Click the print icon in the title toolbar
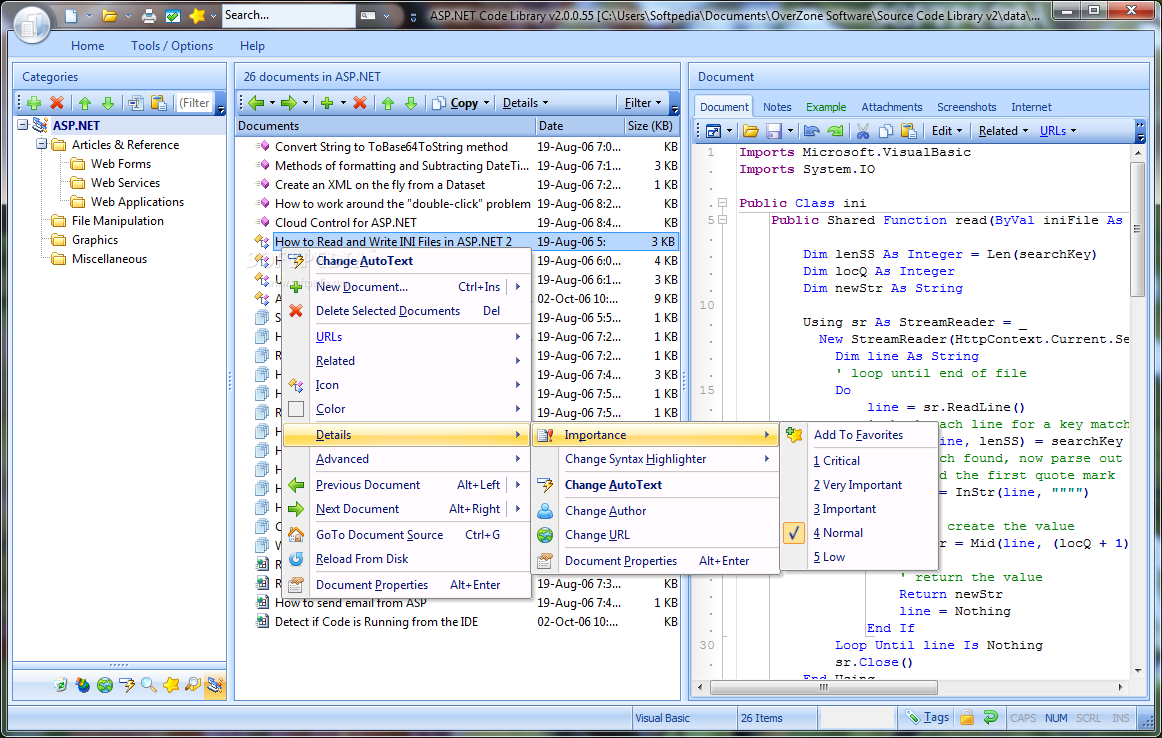This screenshot has width=1162, height=738. pos(149,16)
